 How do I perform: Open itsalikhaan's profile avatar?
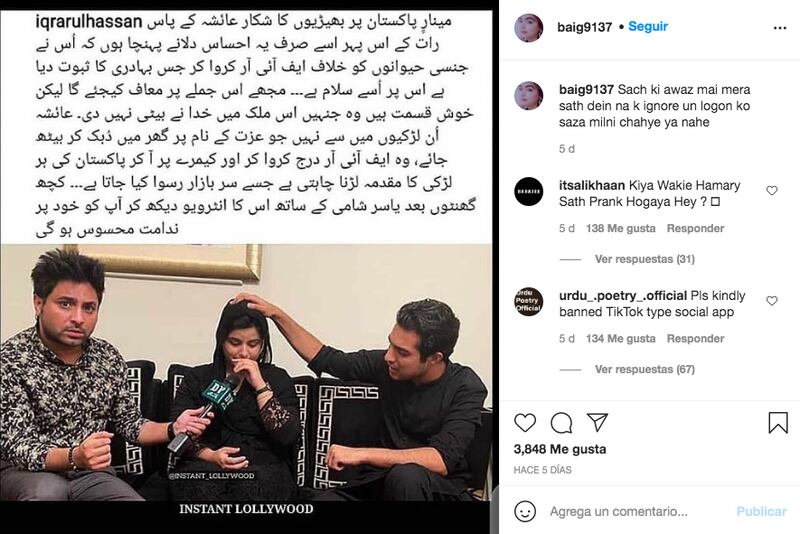[x=529, y=192]
